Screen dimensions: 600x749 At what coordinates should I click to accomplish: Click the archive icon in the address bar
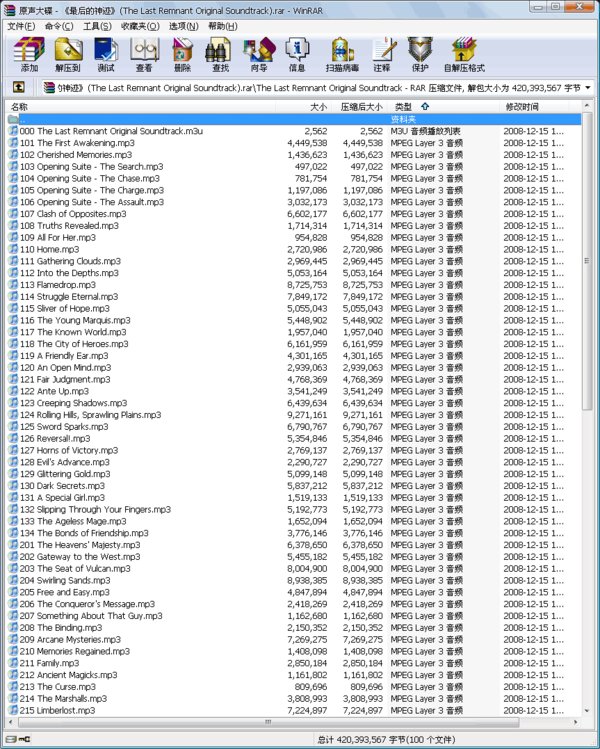(x=49, y=87)
